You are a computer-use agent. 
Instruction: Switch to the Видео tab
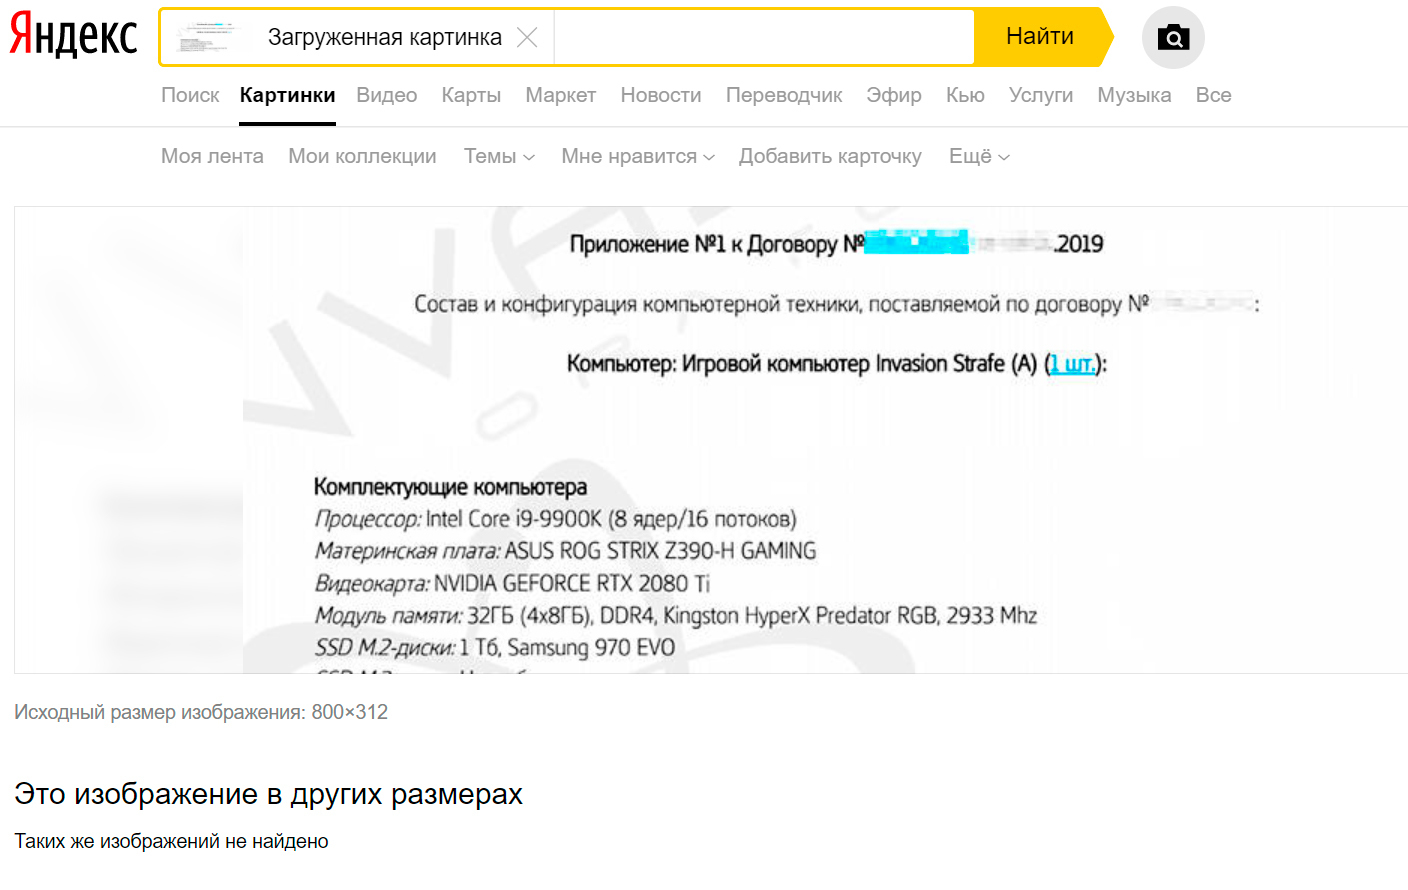387,95
